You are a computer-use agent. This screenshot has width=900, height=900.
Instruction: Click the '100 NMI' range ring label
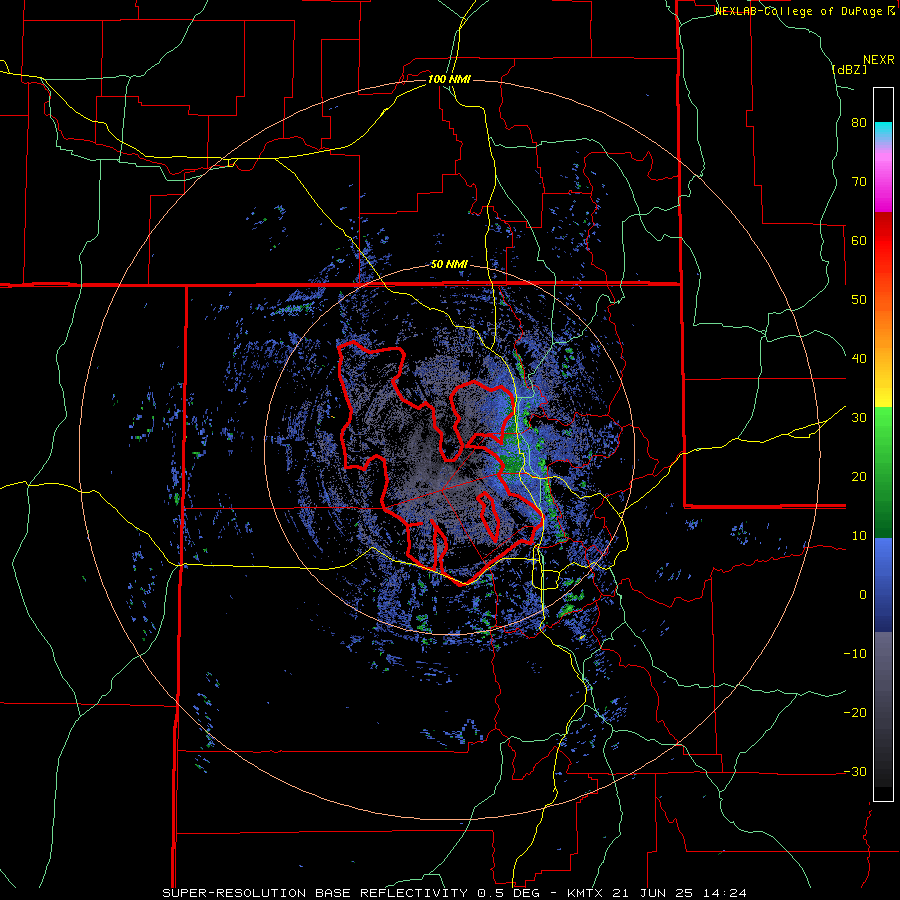[x=449, y=79]
